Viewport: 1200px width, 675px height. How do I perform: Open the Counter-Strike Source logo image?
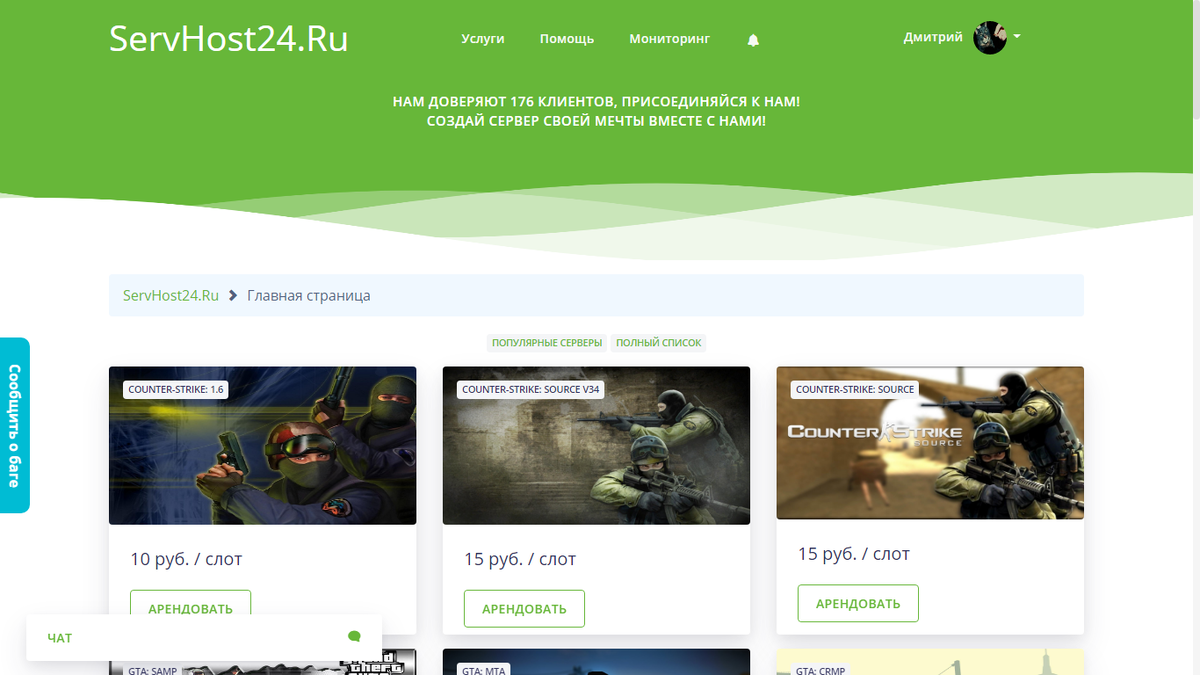coord(930,443)
